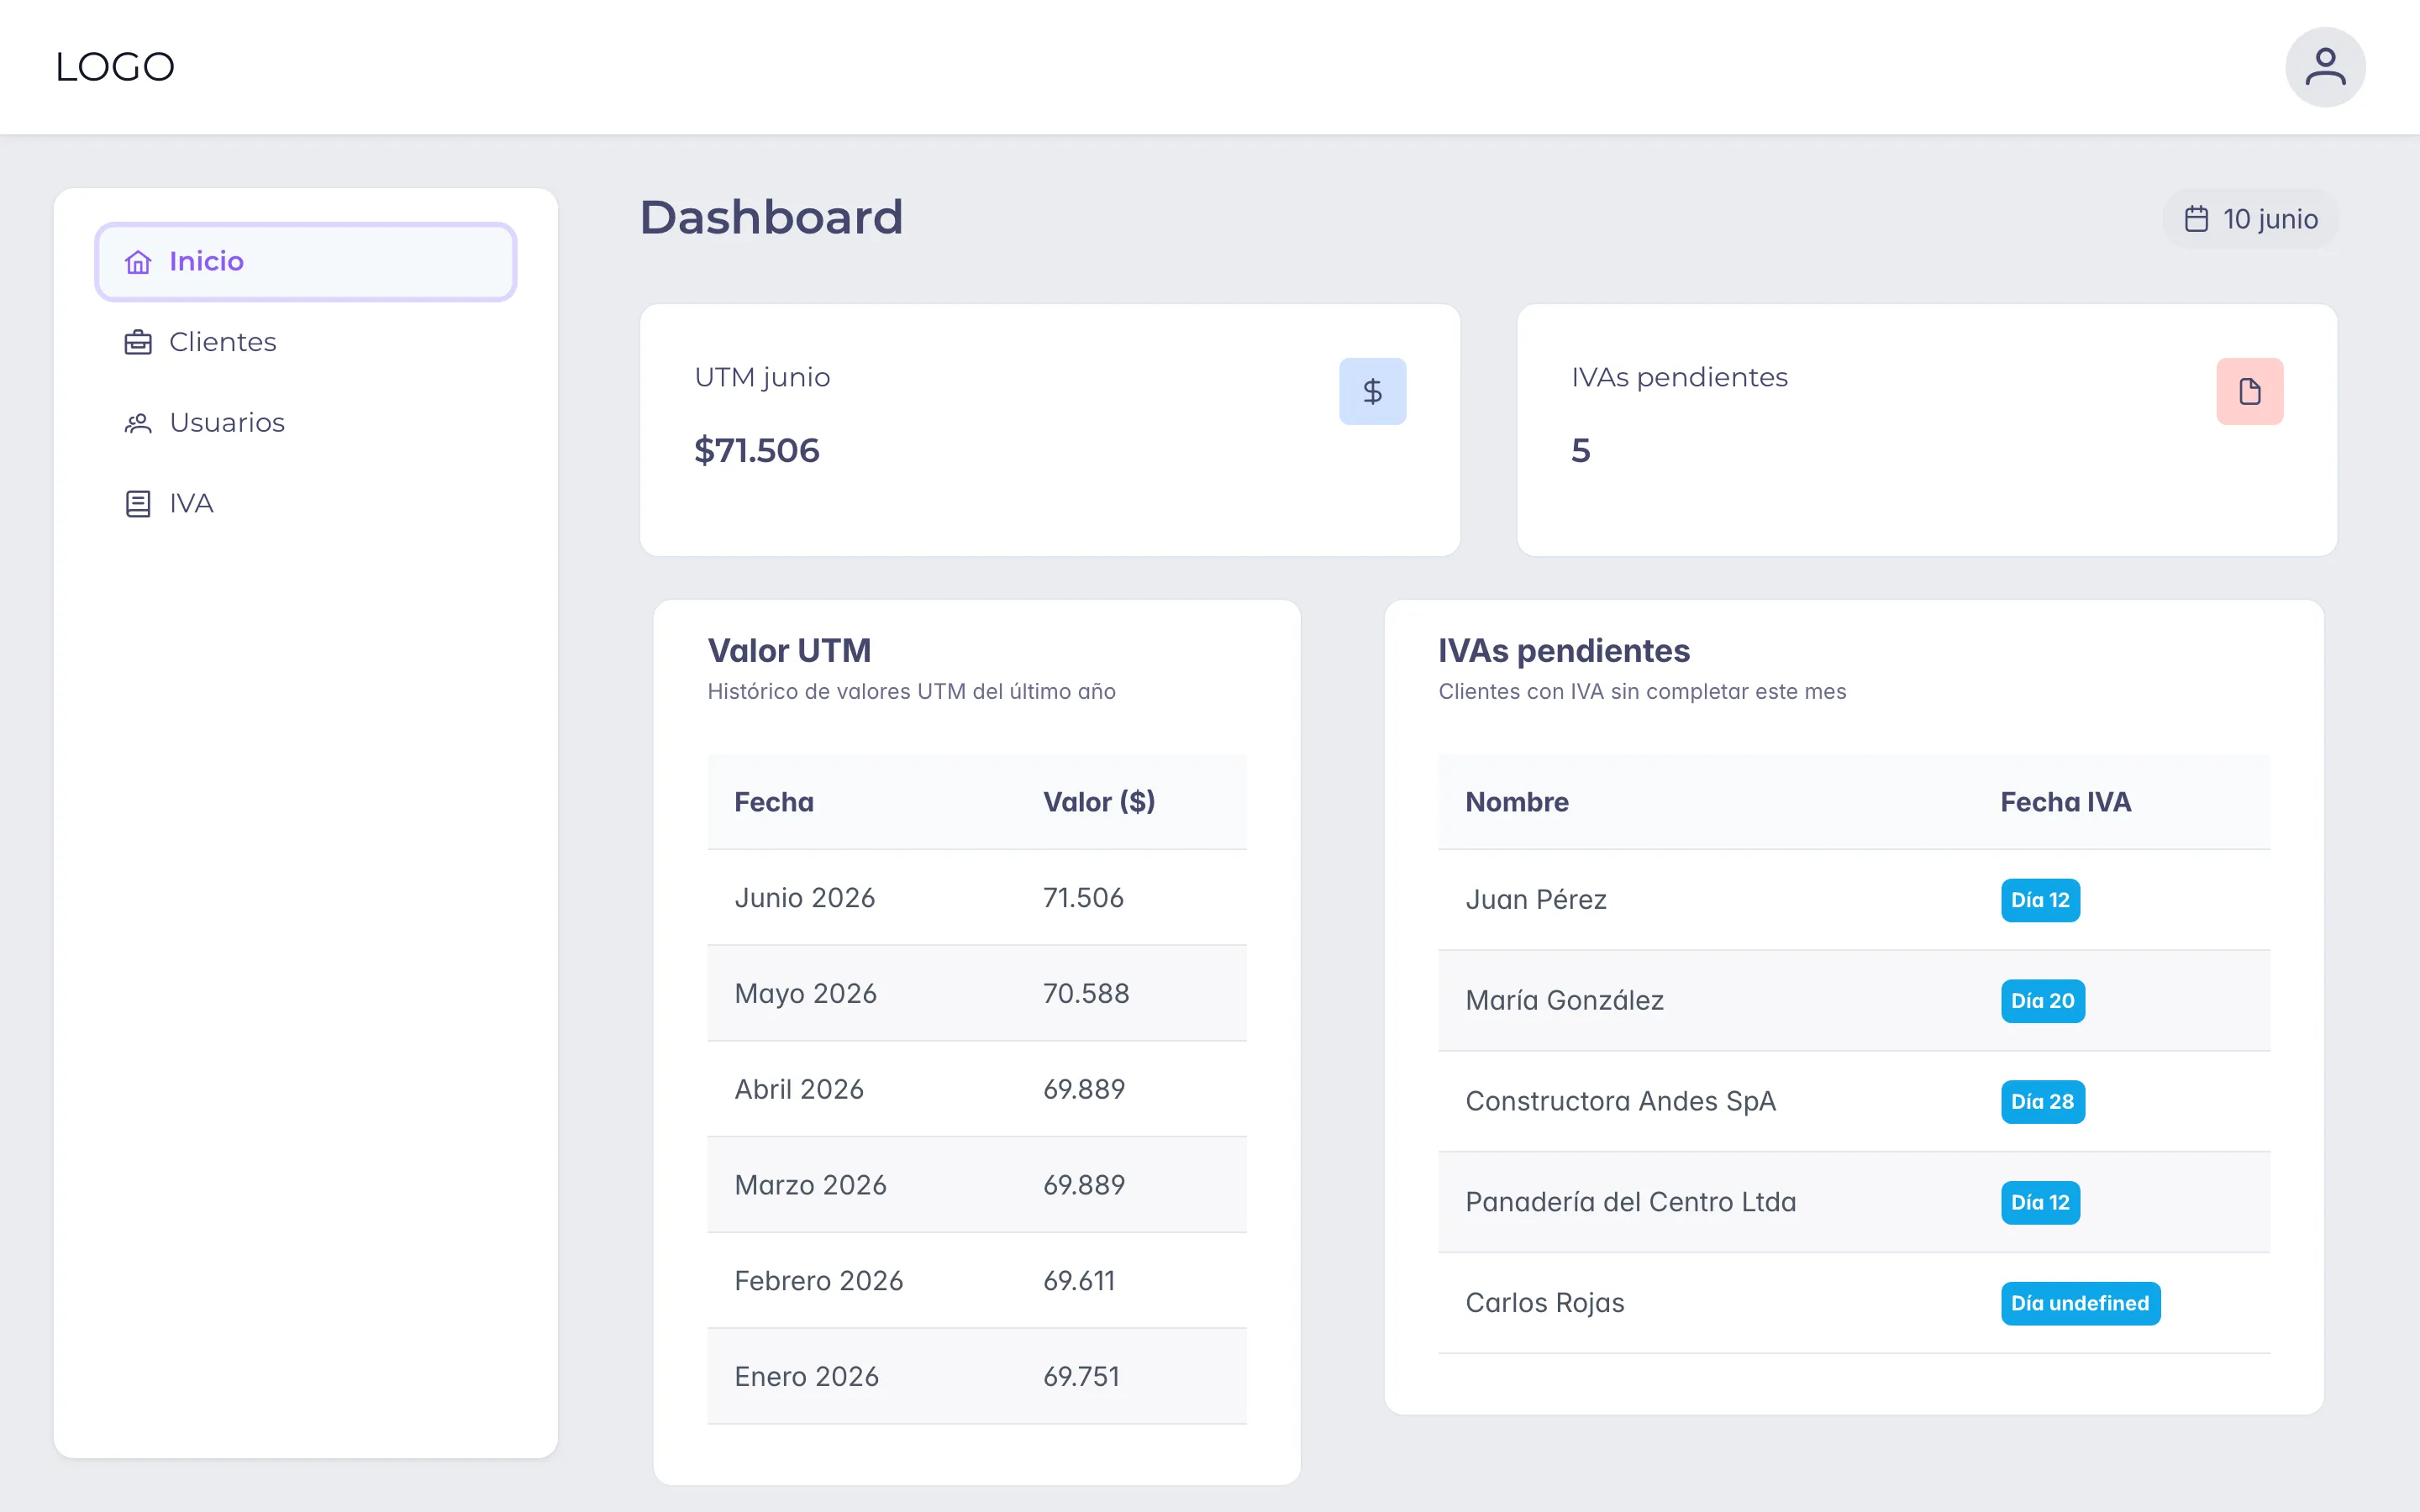Click the Día undefined badge
The width and height of the screenshot is (2420, 1512).
click(2080, 1304)
